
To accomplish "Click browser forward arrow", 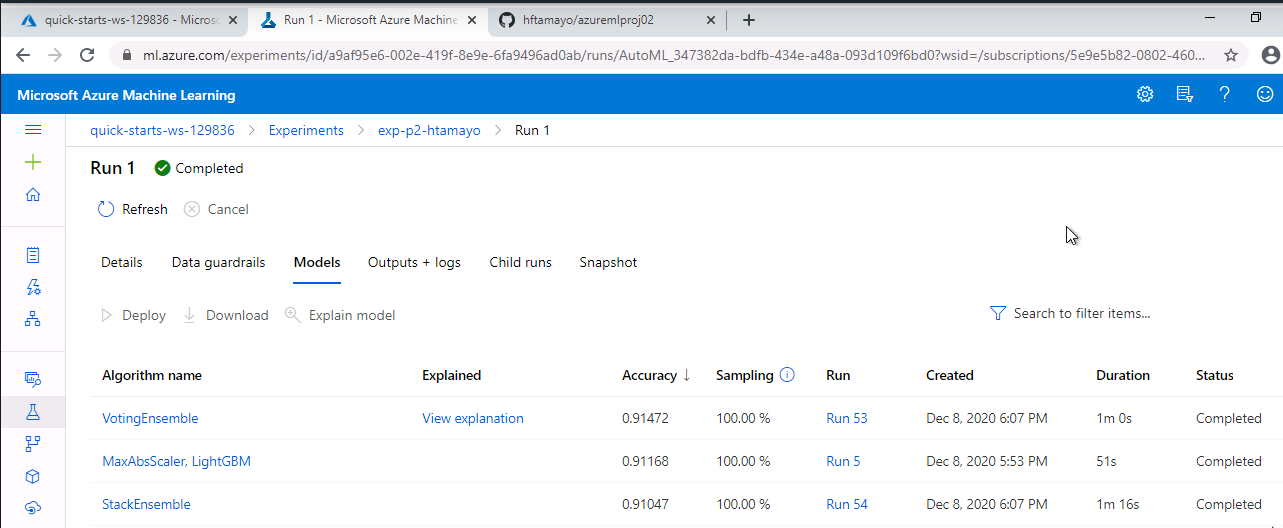I will [x=56, y=55].
